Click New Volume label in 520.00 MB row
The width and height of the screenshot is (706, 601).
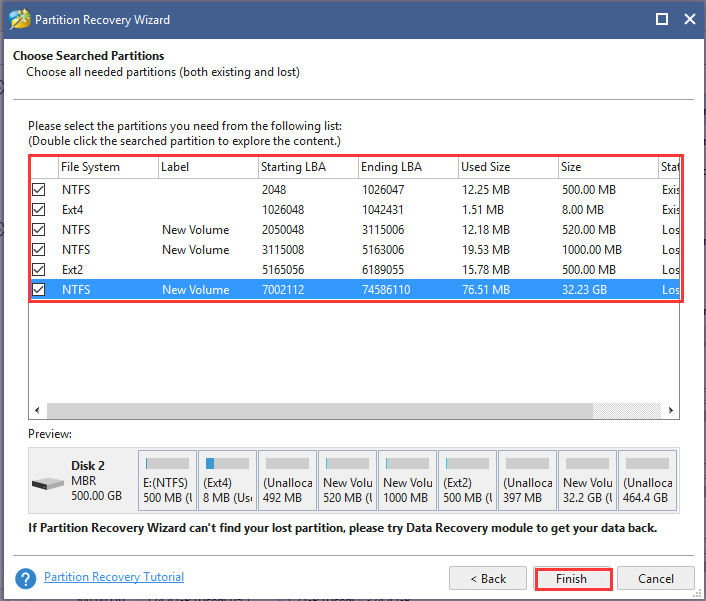[x=195, y=230]
